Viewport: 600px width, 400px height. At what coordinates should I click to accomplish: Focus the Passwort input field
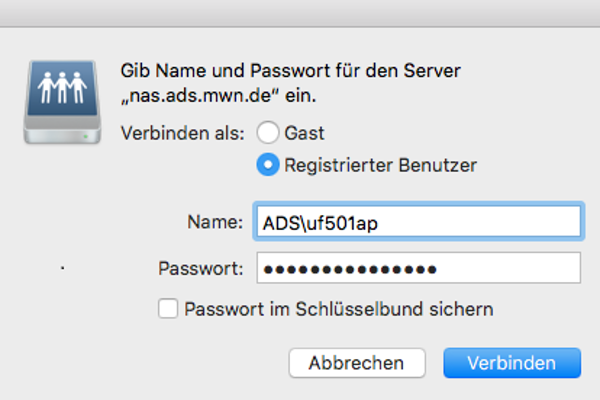point(419,268)
